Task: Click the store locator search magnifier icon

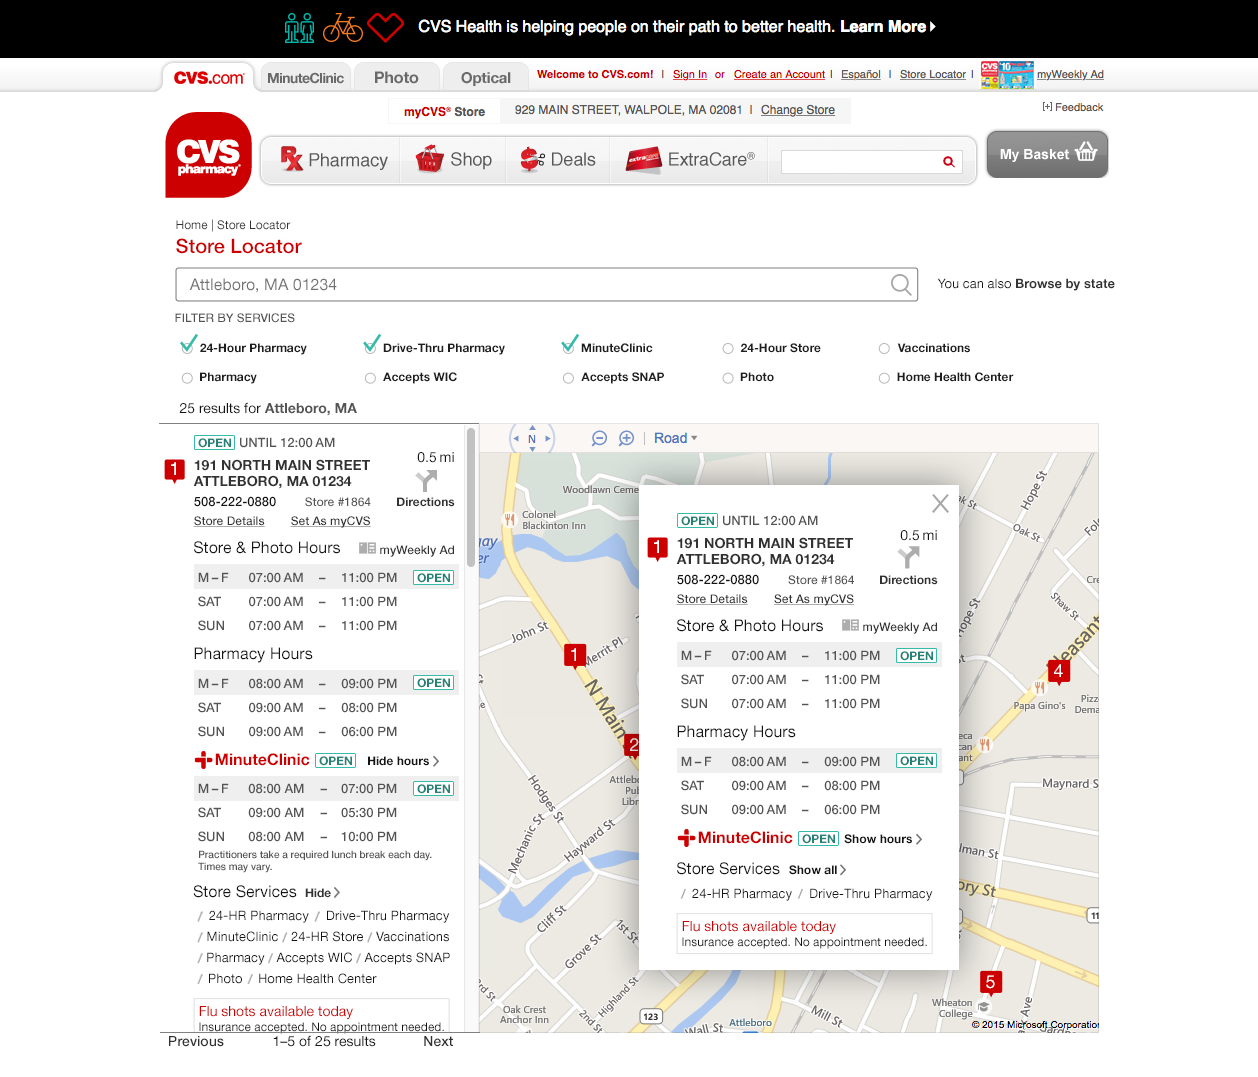Action: tap(901, 285)
